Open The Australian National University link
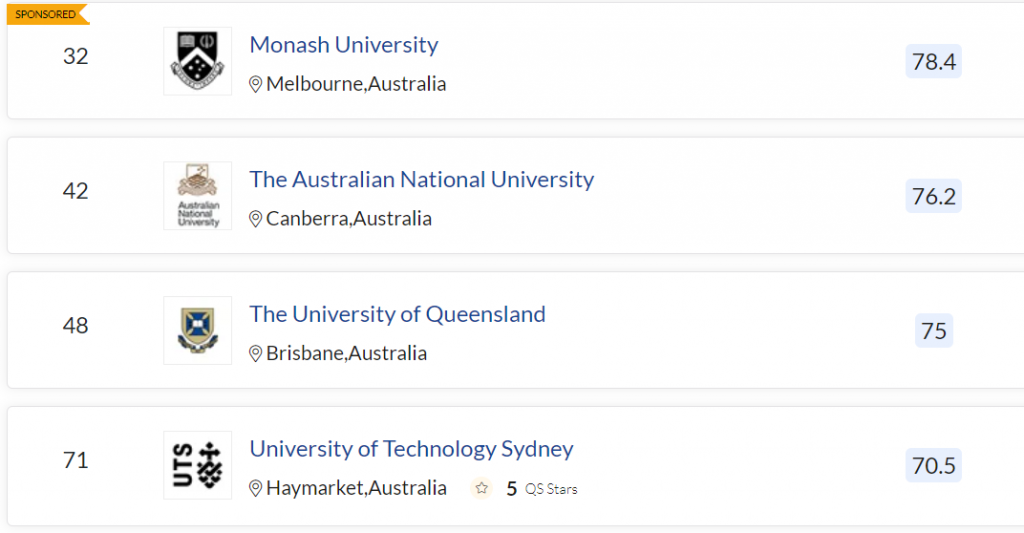 click(x=421, y=180)
